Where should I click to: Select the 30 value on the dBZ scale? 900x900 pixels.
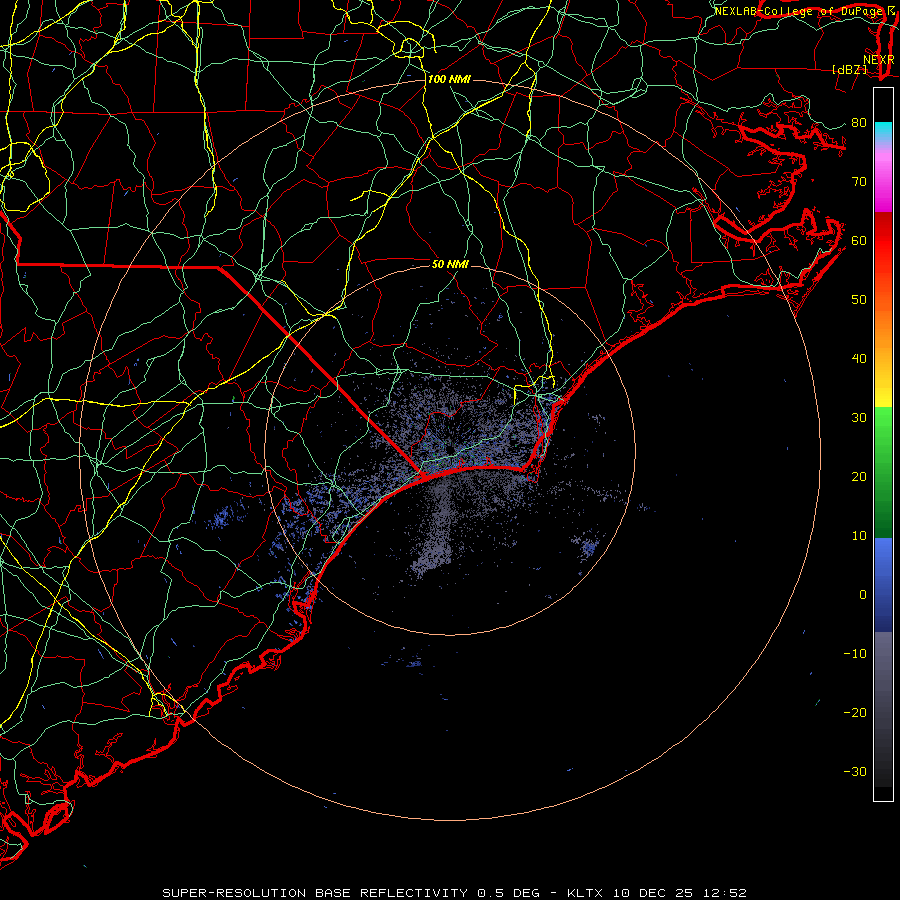point(859,418)
